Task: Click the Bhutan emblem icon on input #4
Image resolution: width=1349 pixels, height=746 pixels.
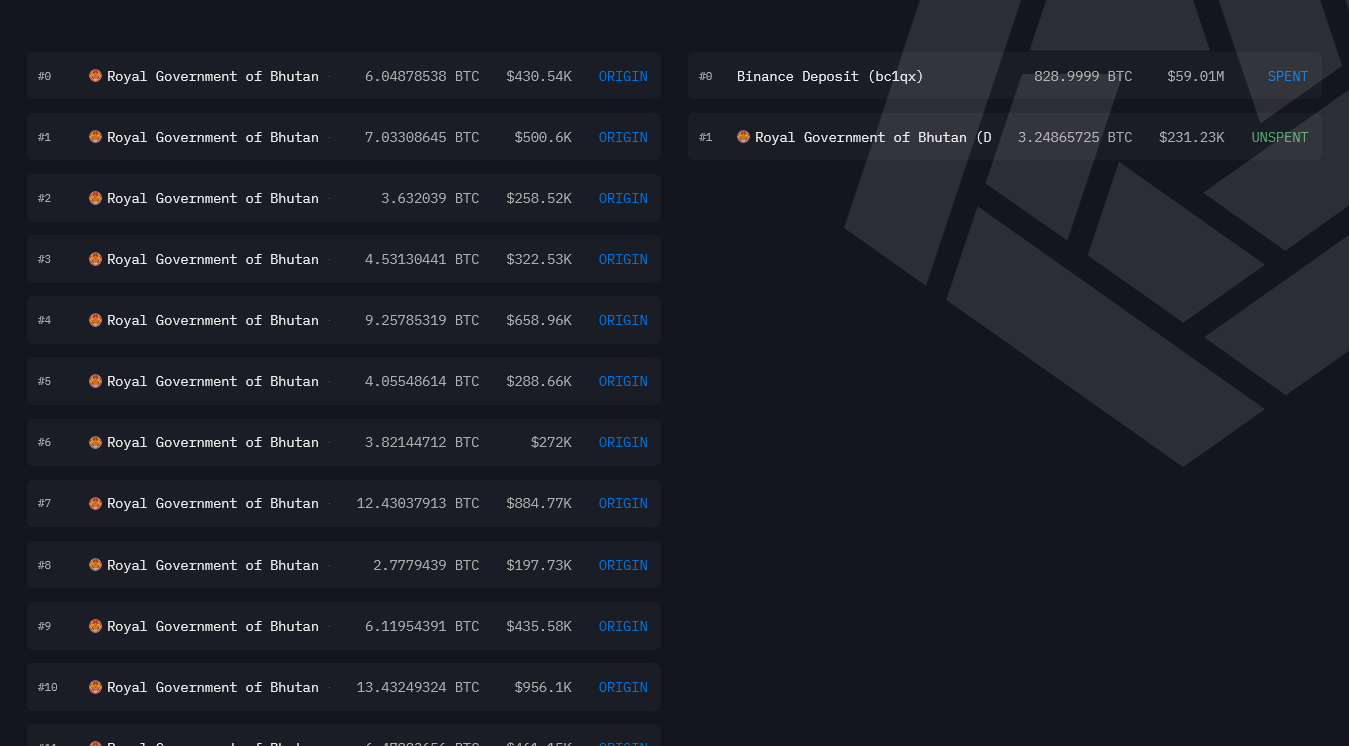Action: tap(95, 320)
